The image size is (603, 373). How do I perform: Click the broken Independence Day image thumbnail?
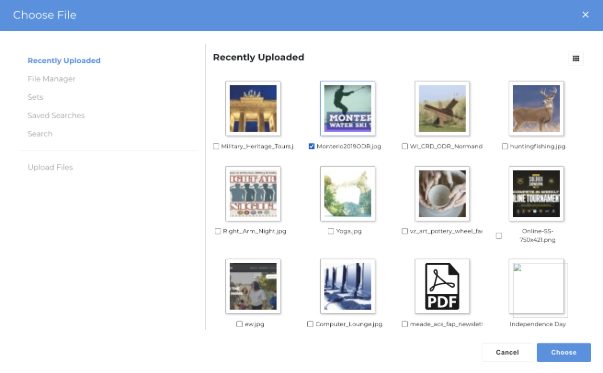(x=536, y=286)
